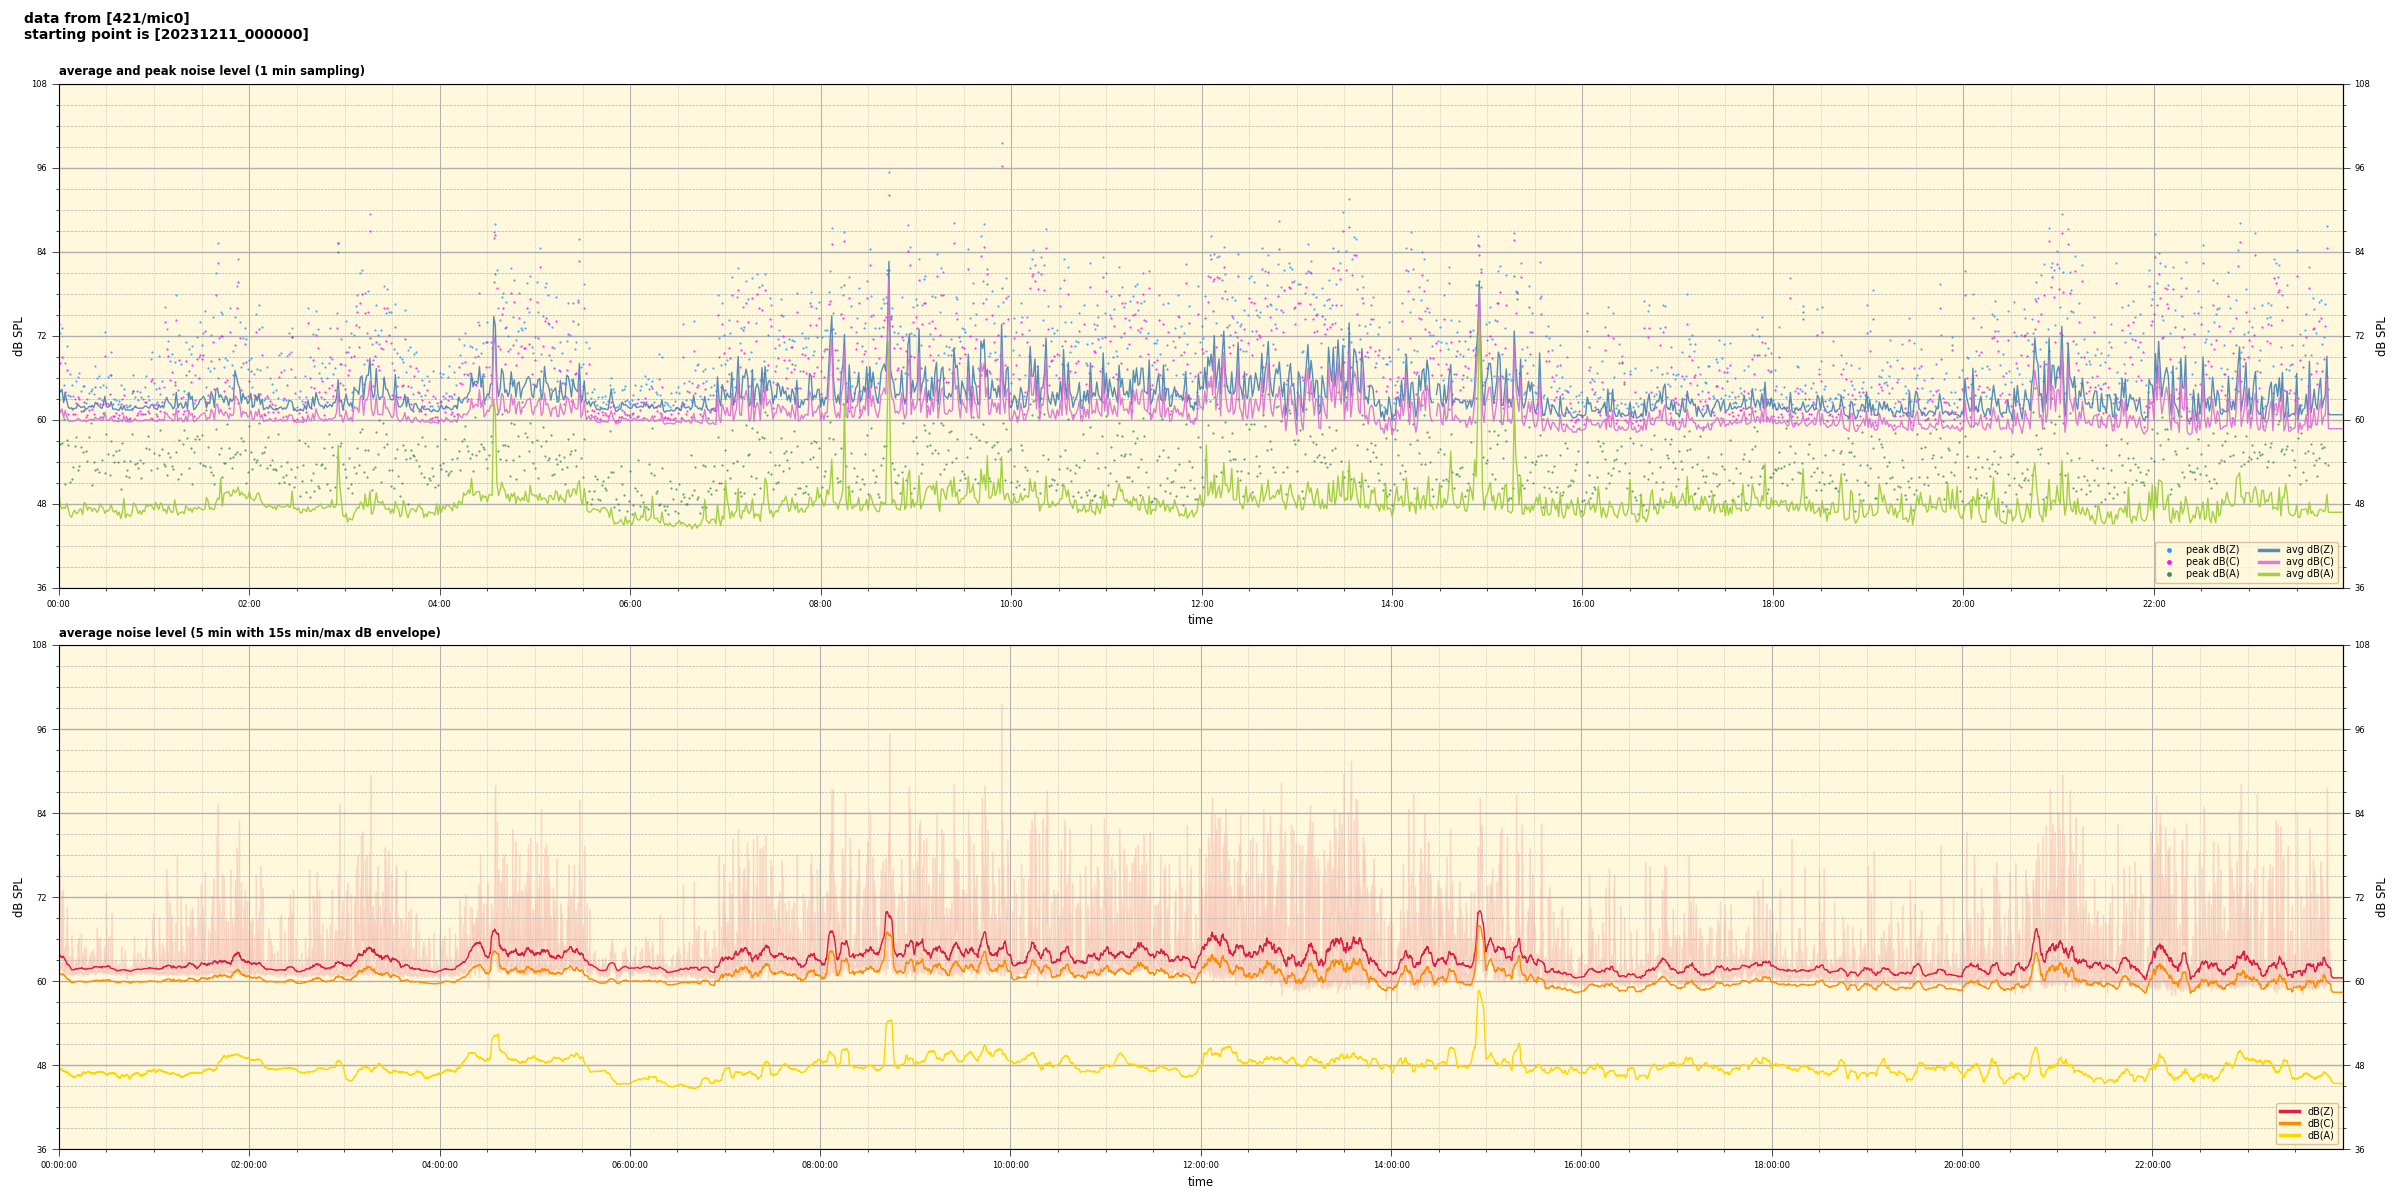The image size is (2400, 1200).
Task: Click the 18:00:00 tick label on lower chart
Action: [x=1772, y=1165]
